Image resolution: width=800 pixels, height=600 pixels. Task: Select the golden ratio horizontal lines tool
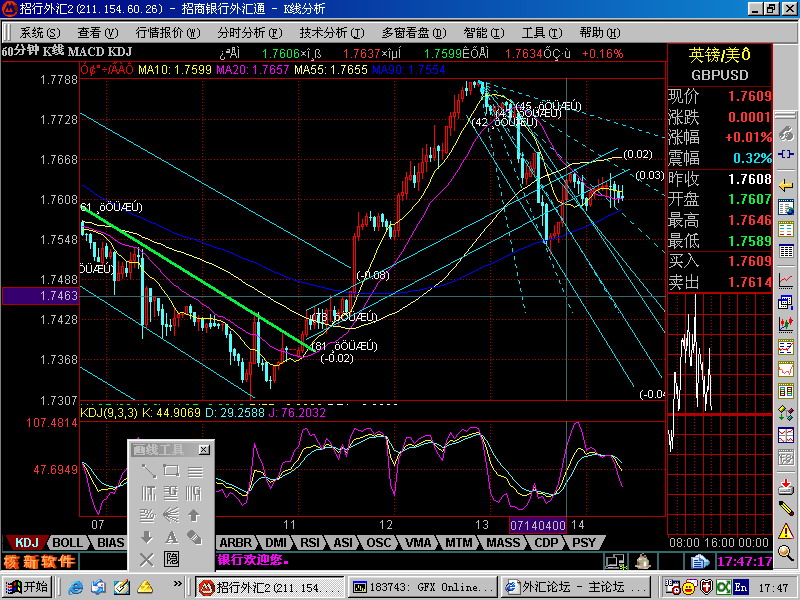coord(171,493)
